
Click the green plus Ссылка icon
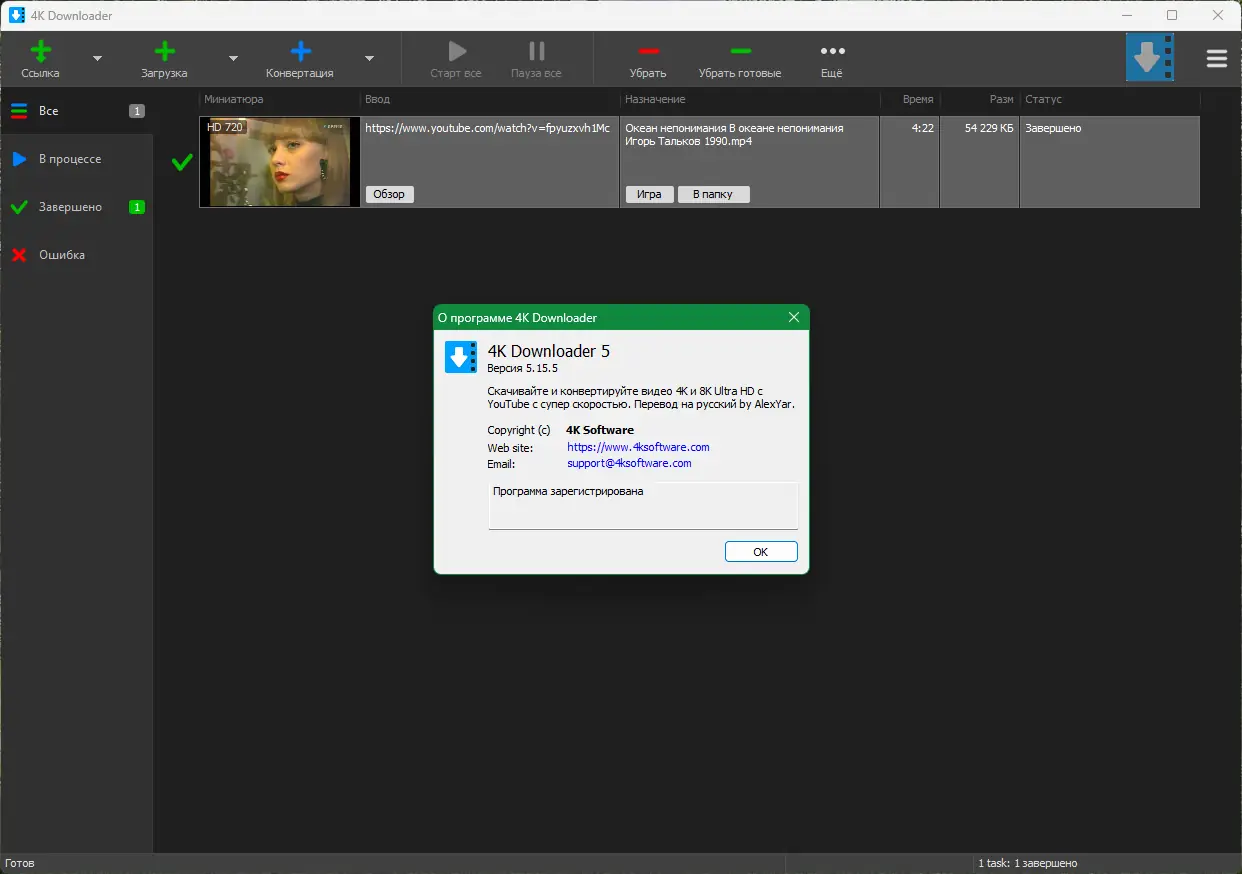click(x=41, y=51)
